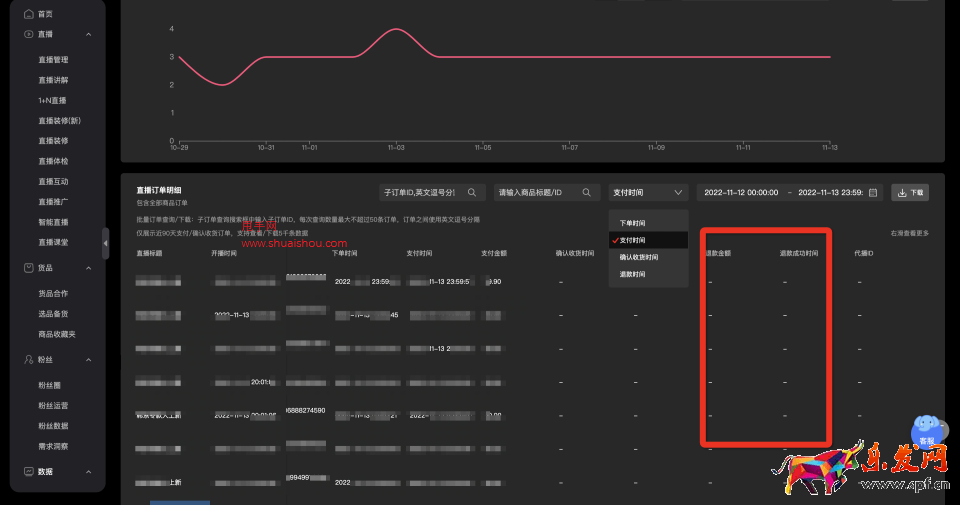The image size is (960, 505).
Task: Open the 支付时间 time type dropdown
Action: tap(648, 192)
